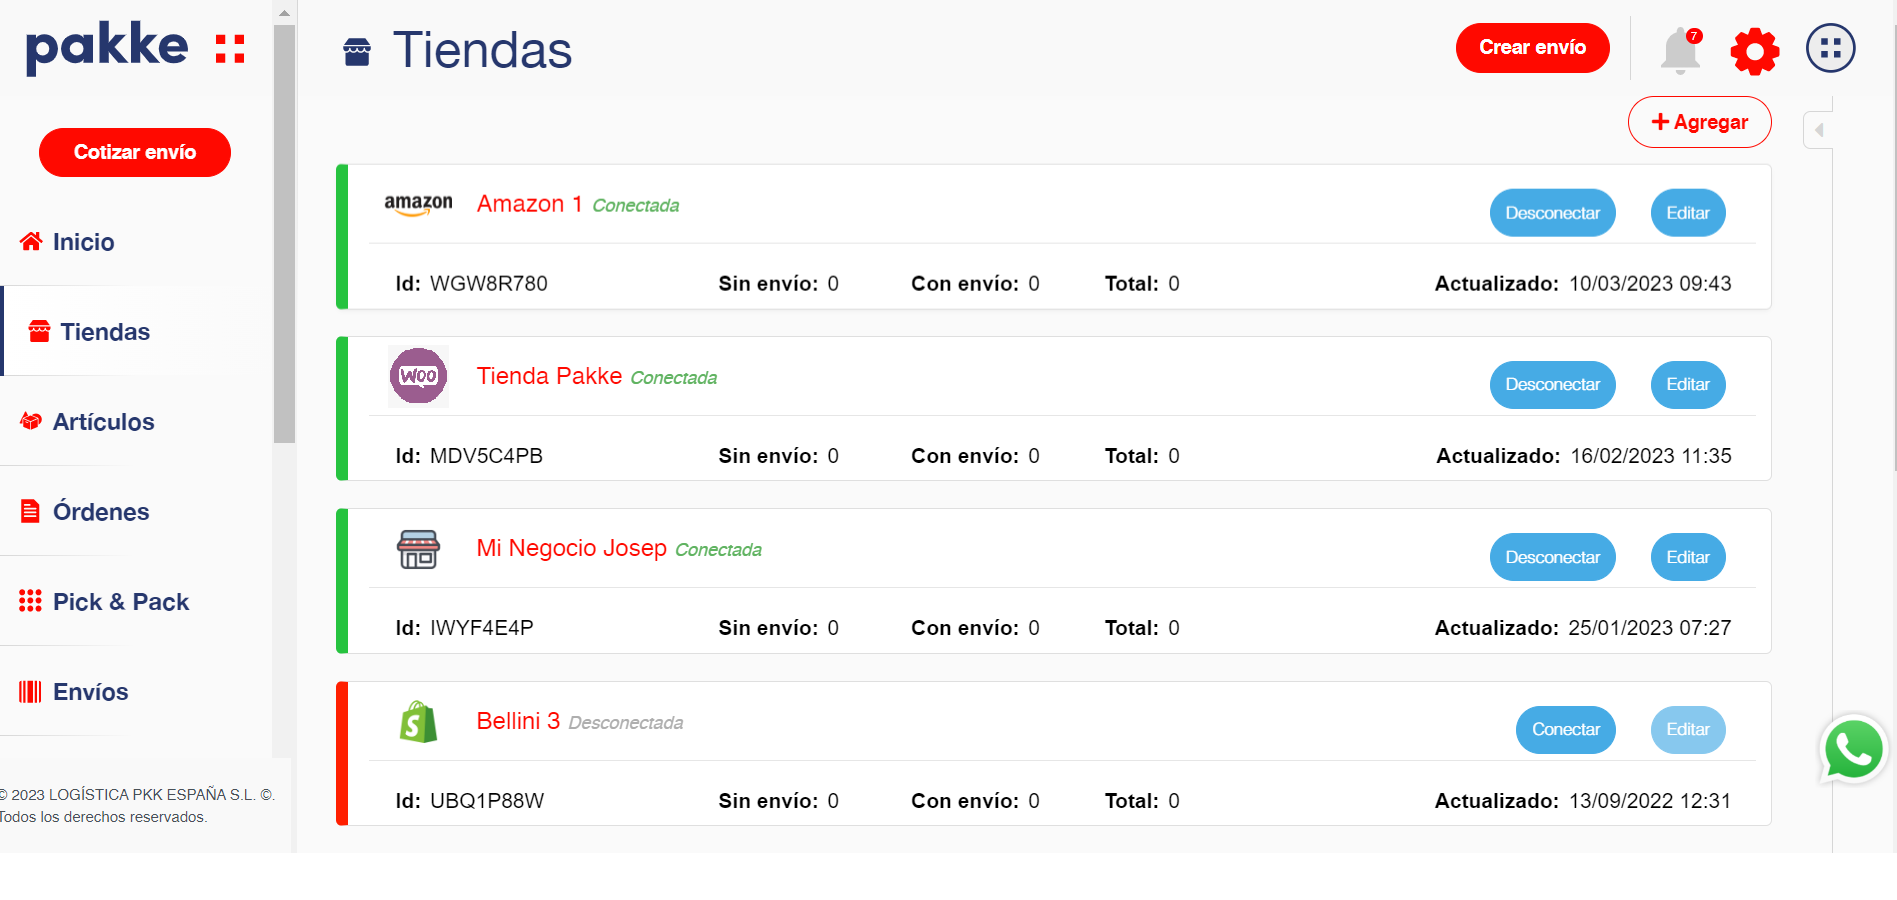Add a new store with Agregar
Viewport: 1897px width, 900px height.
tap(1699, 122)
